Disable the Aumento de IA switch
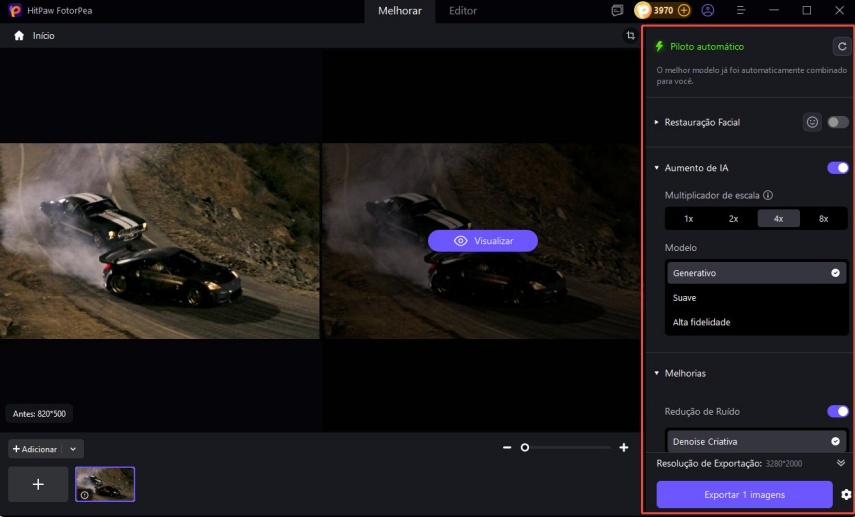 [838, 168]
